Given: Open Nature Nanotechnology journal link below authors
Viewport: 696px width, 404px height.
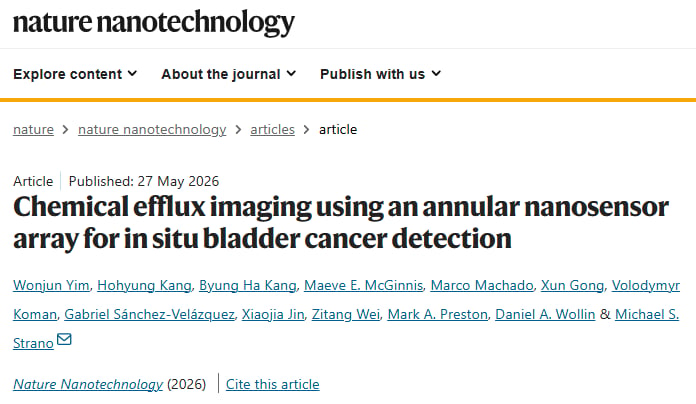Looking at the screenshot, I should [x=88, y=384].
